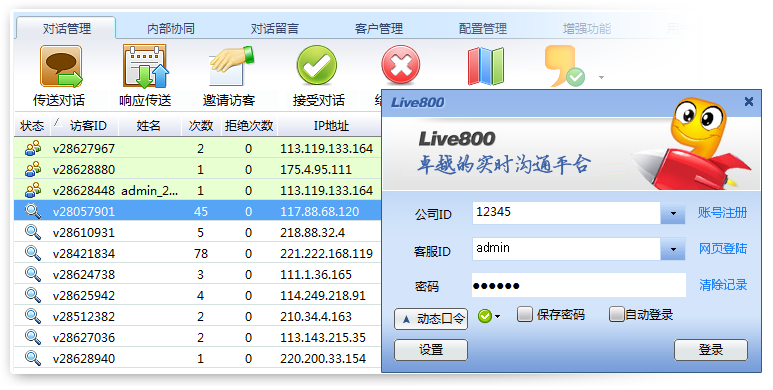This screenshot has height=390, width=773.
Task: Select the IP address 218.88.32.4
Action: 313,232
